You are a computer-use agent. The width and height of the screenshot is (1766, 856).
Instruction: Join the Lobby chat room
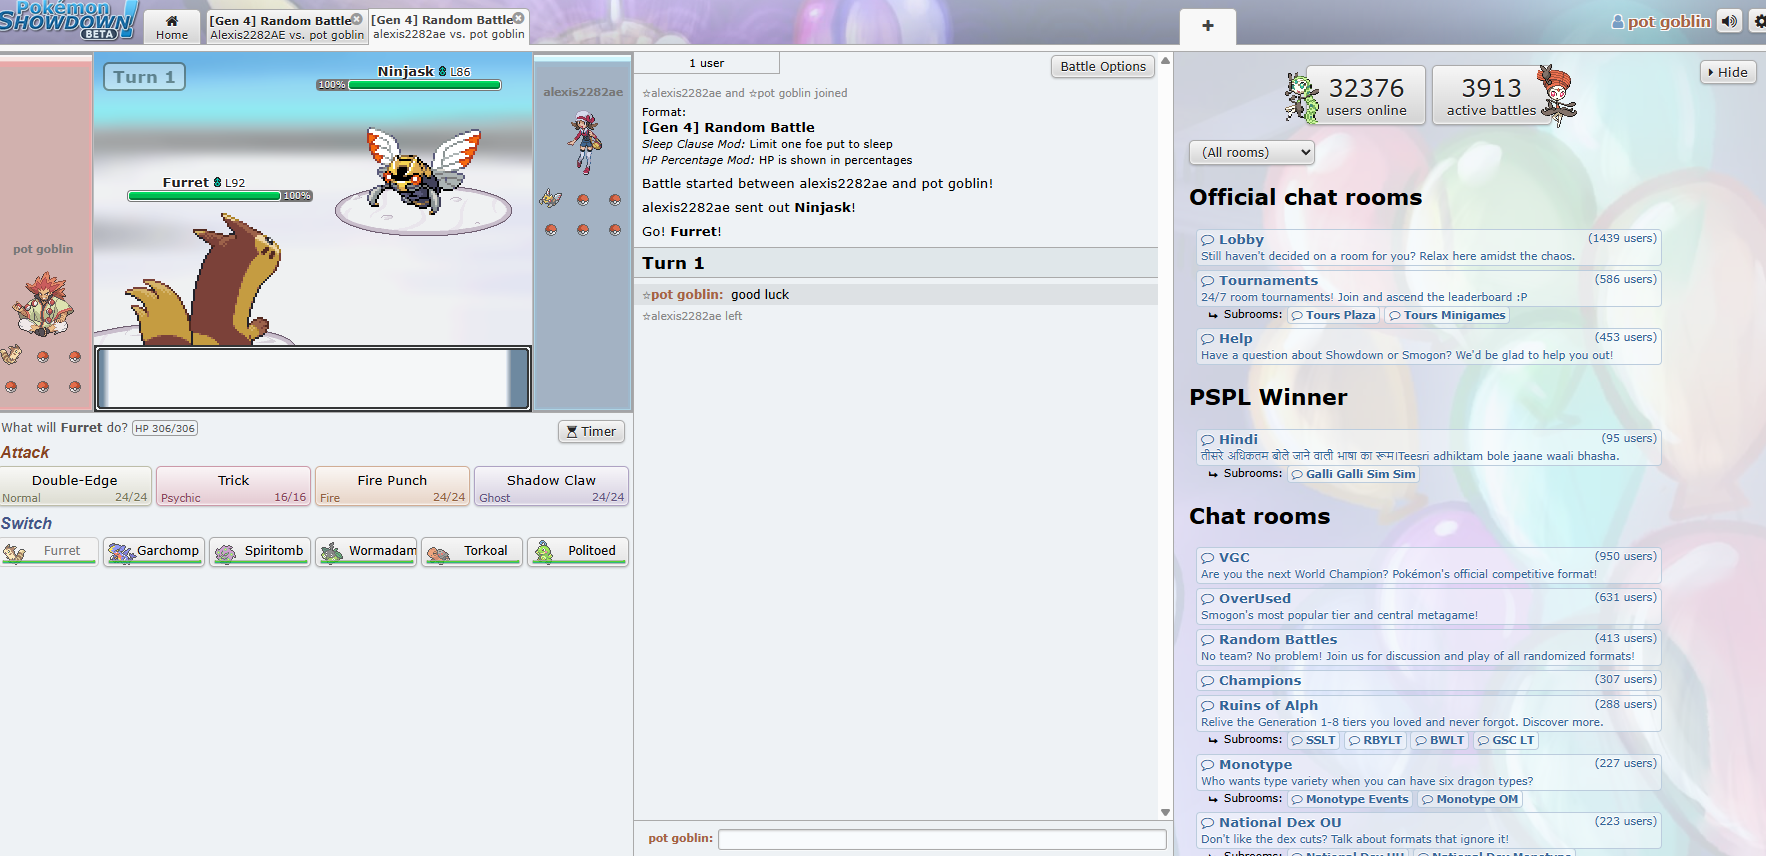click(1241, 239)
